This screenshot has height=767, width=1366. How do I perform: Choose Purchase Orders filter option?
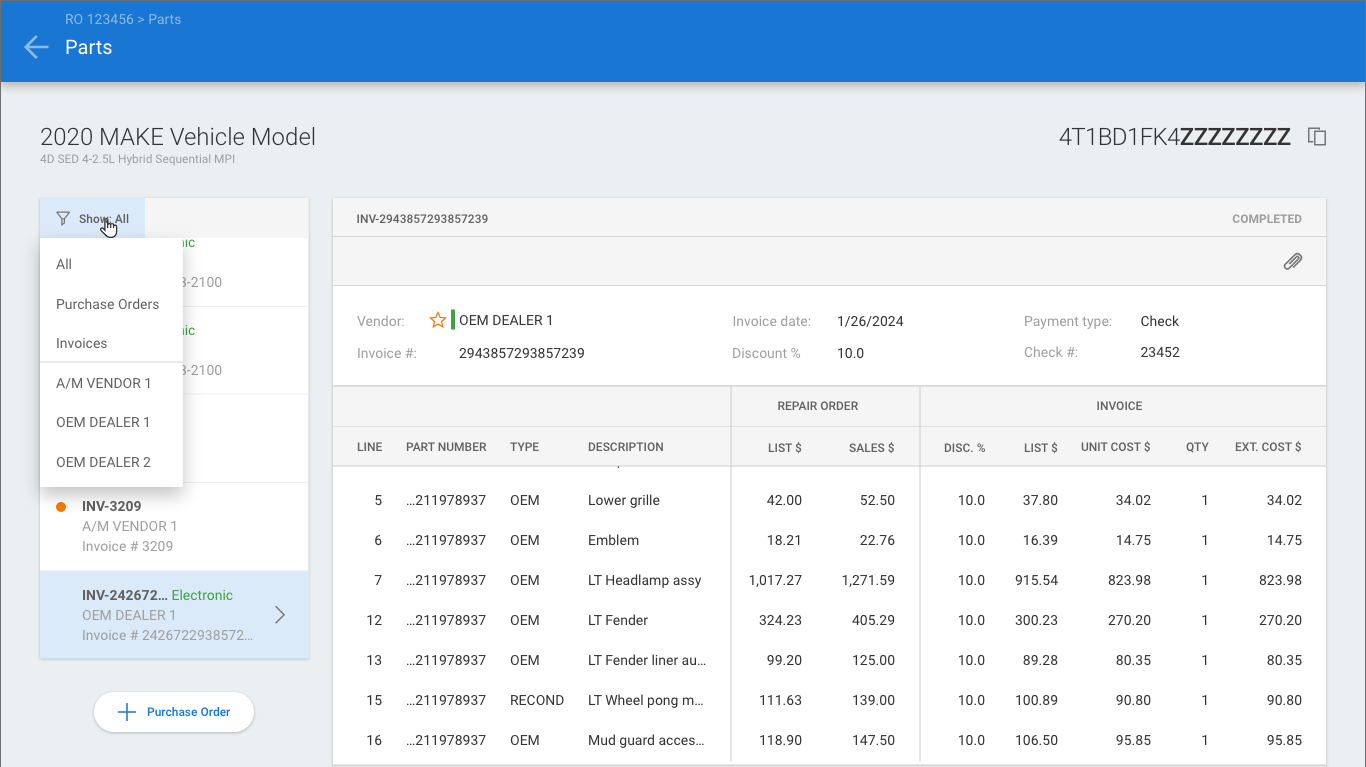point(111,304)
